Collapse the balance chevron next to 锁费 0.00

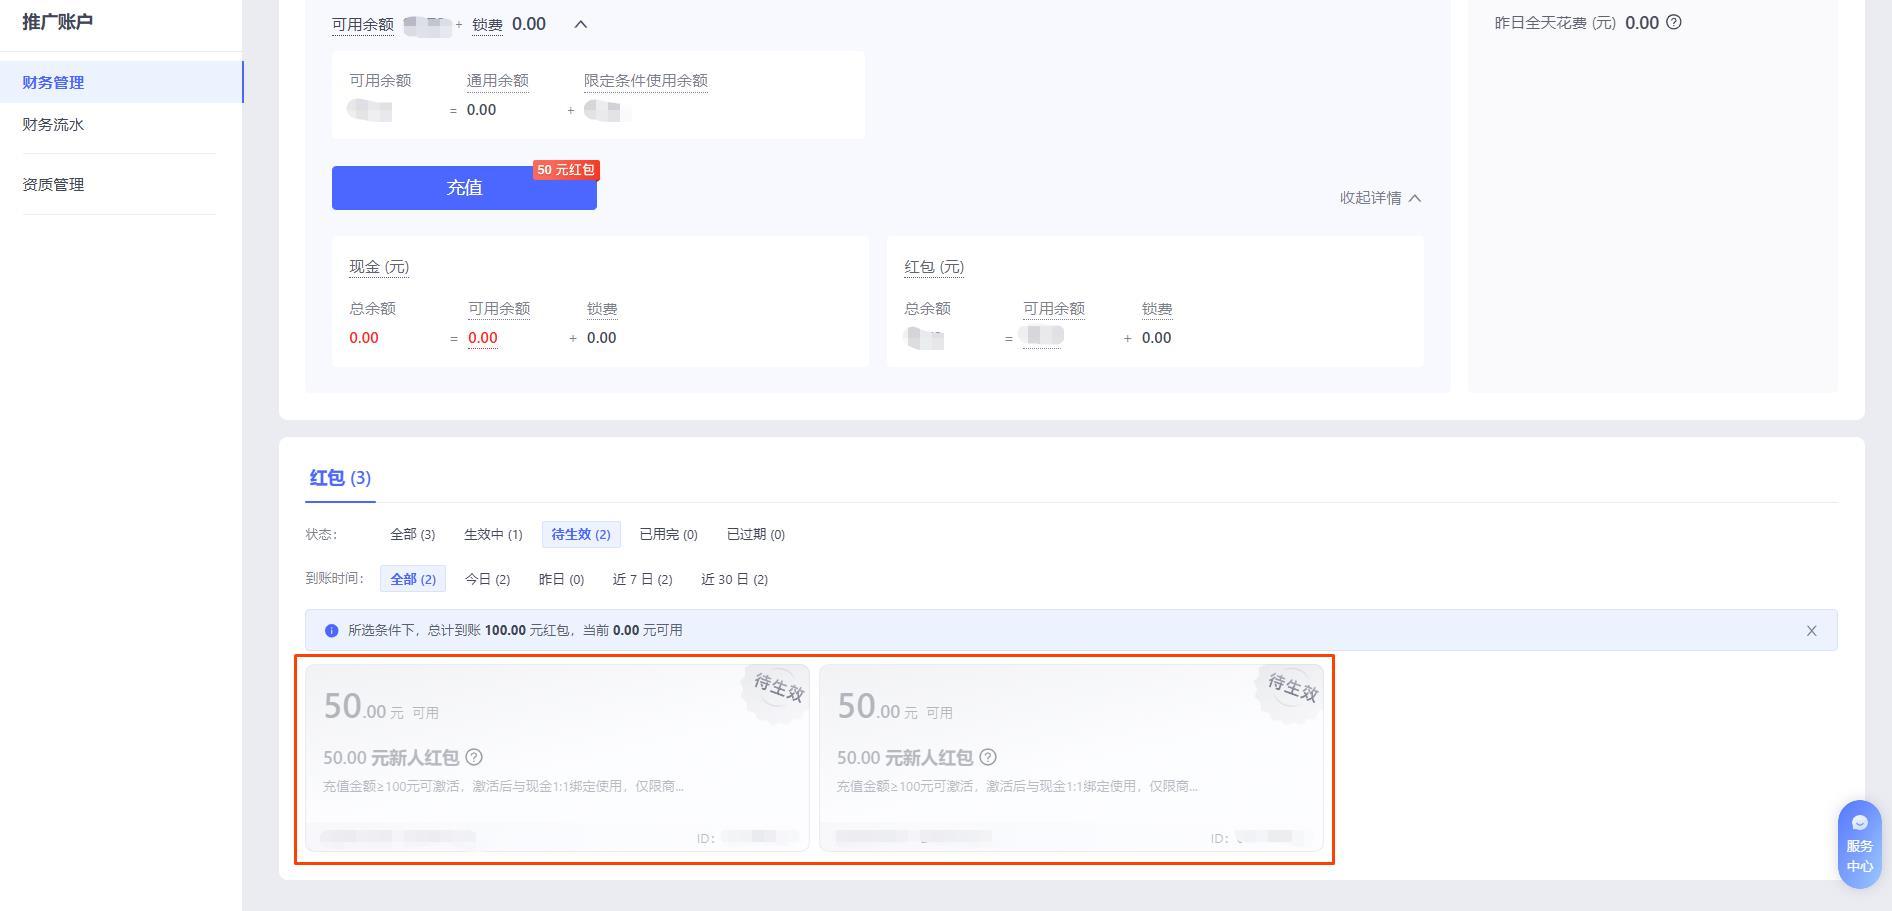point(580,24)
